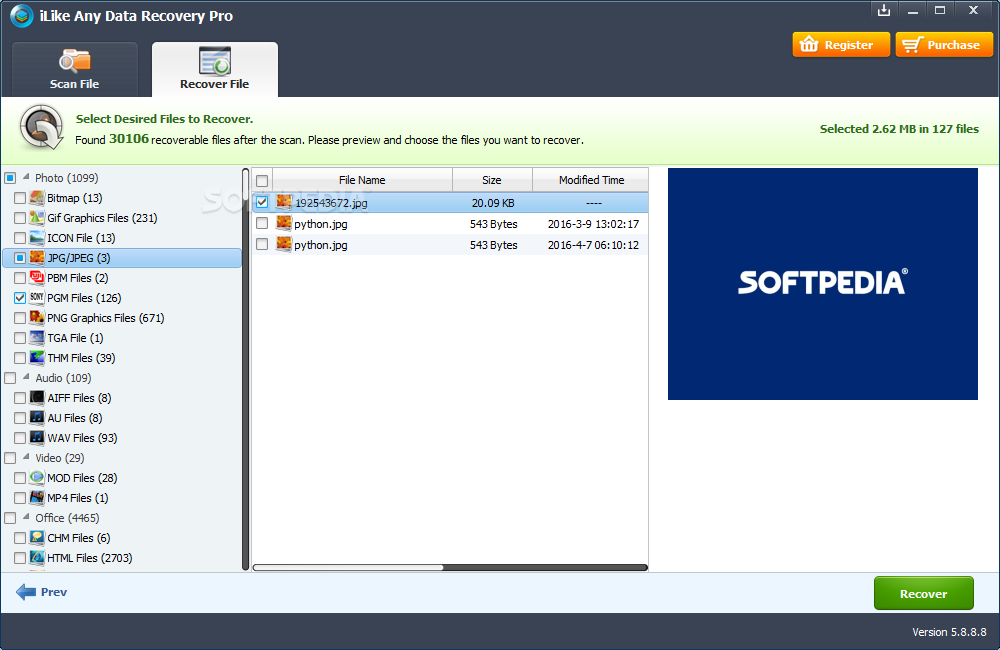Click the file list horizontal scrollbar
Viewport: 1000px width, 650px height.
(450, 567)
